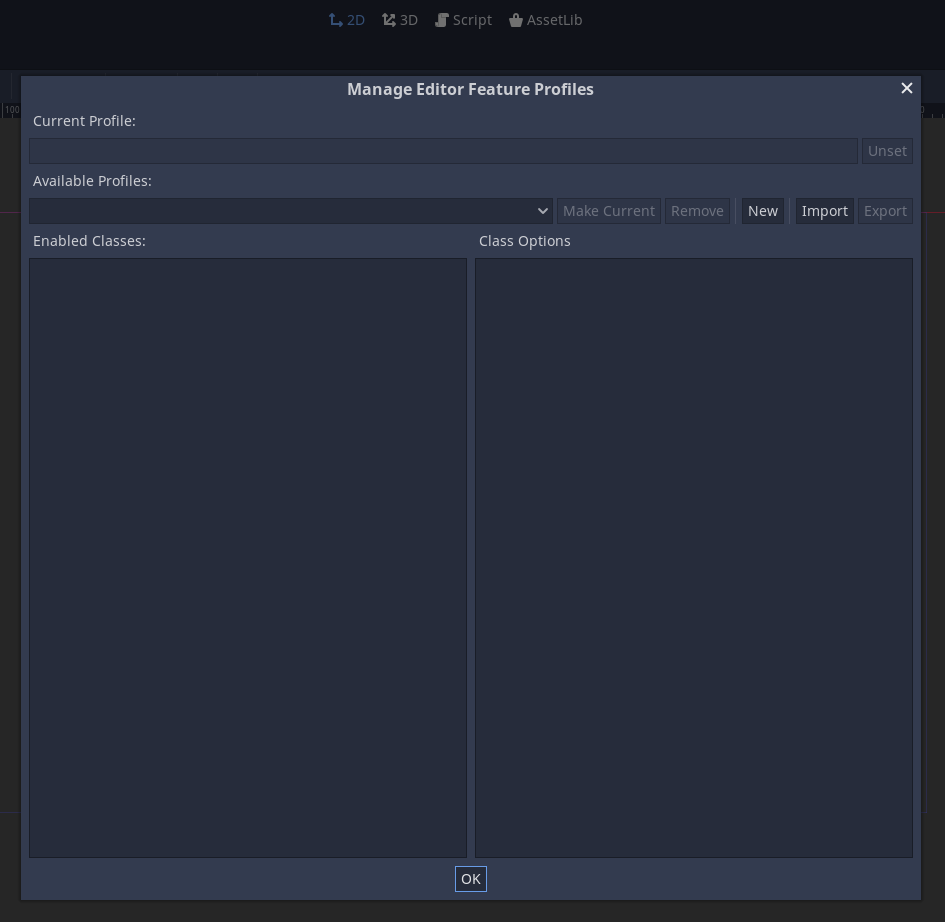This screenshot has height=922, width=945.
Task: Click the Make Current button
Action: pyautogui.click(x=609, y=210)
